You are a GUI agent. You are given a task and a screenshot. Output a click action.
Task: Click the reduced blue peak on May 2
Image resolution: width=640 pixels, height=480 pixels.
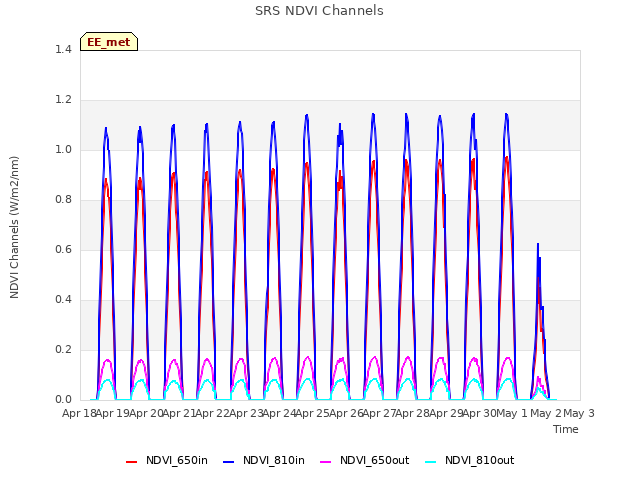pos(538,245)
